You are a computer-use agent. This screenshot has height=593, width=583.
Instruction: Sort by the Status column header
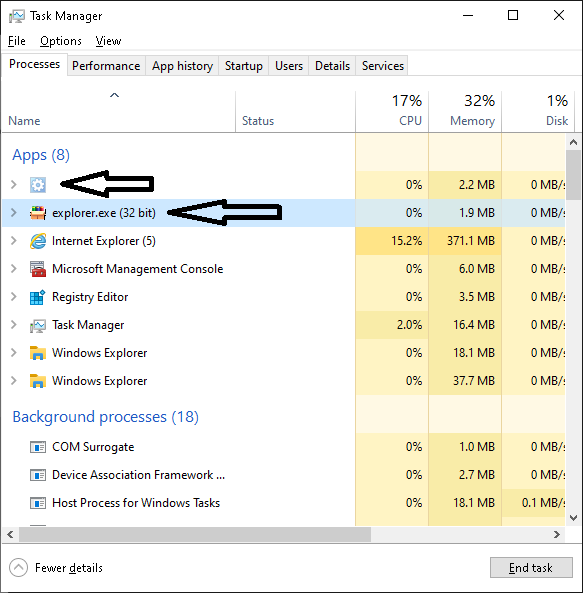pyautogui.click(x=295, y=112)
